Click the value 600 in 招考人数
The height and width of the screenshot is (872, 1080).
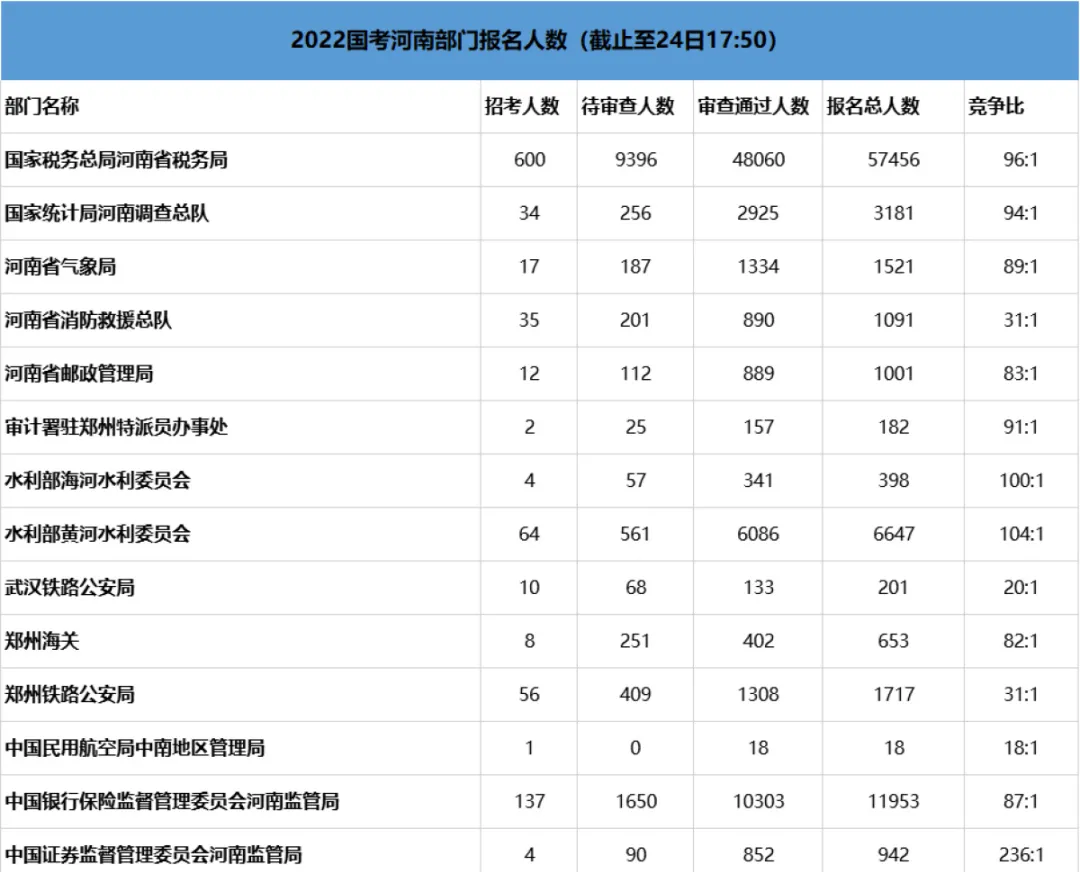530,160
